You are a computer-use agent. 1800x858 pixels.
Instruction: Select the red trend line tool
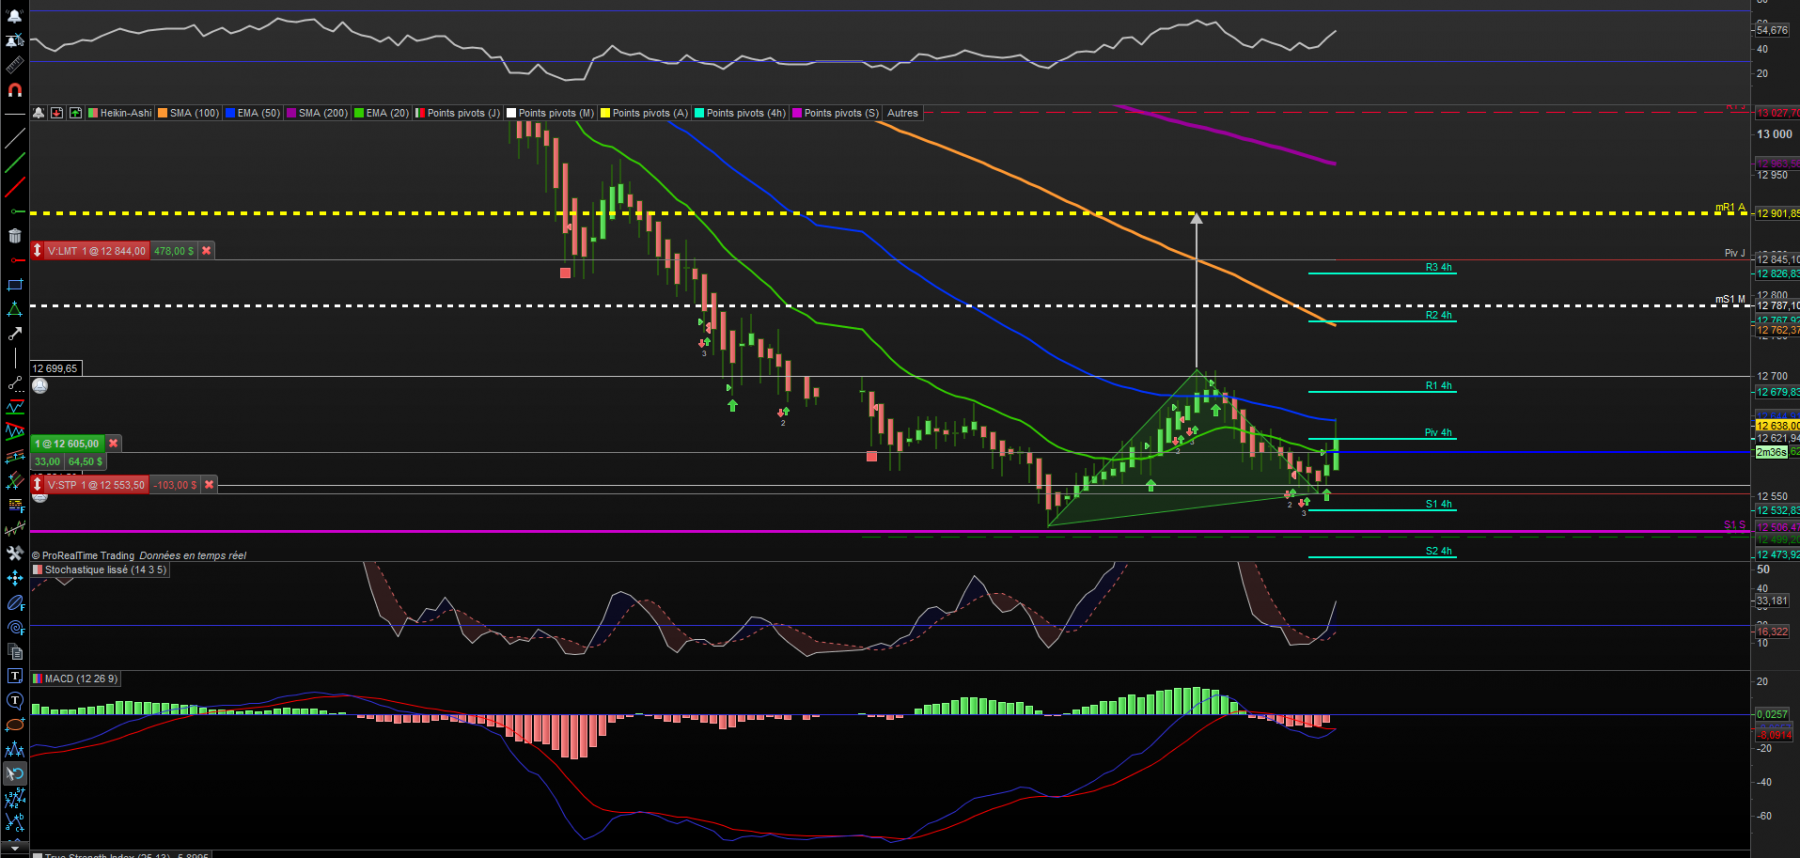tap(14, 187)
